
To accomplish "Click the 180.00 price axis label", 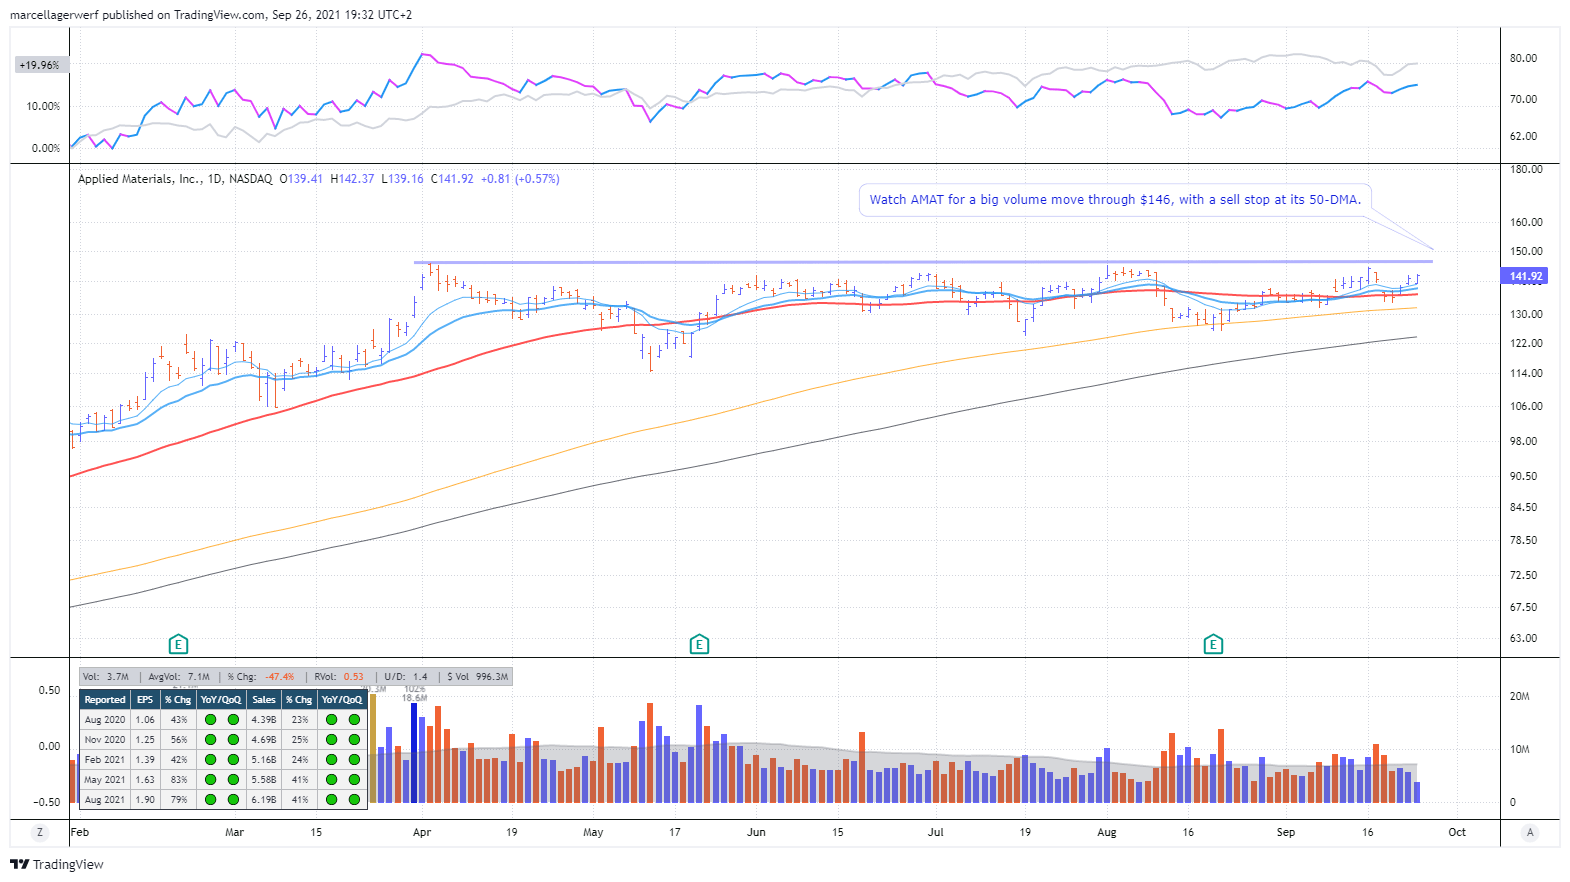I will pos(1526,169).
